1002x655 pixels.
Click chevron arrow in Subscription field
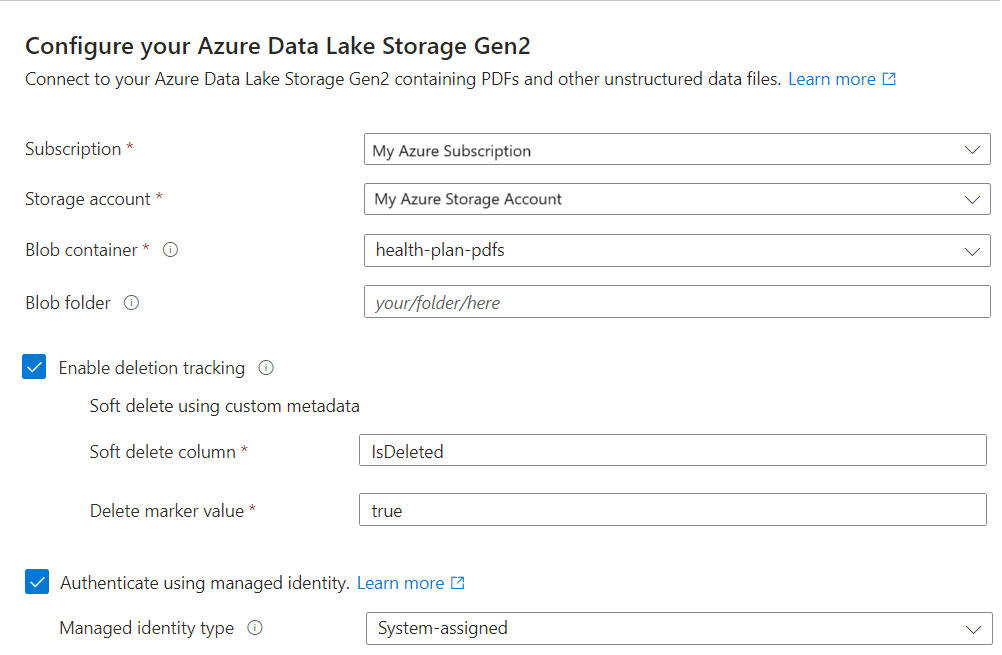972,150
